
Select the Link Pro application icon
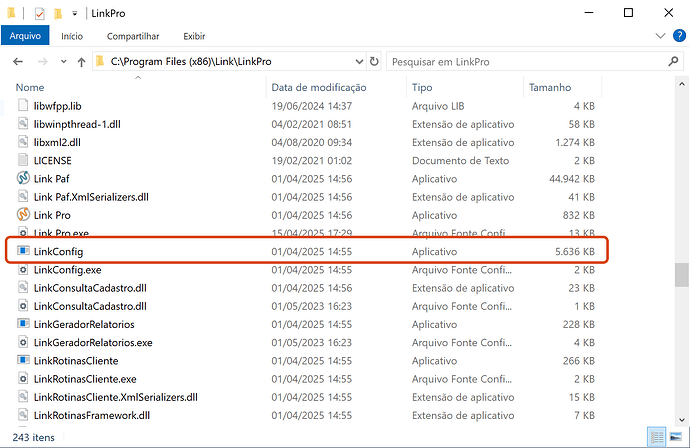pos(24,215)
